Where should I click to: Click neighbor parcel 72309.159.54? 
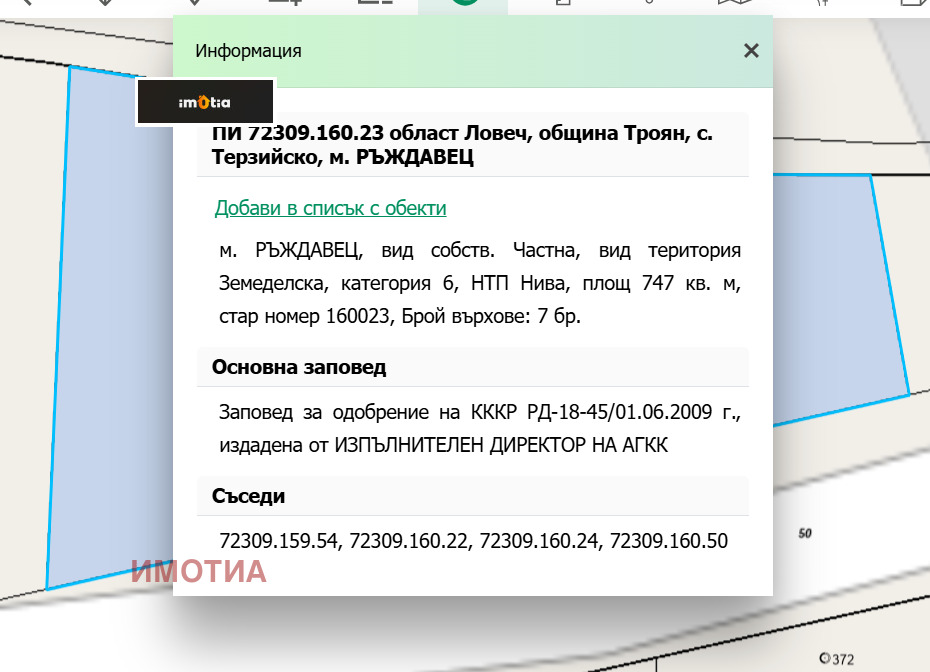click(277, 541)
